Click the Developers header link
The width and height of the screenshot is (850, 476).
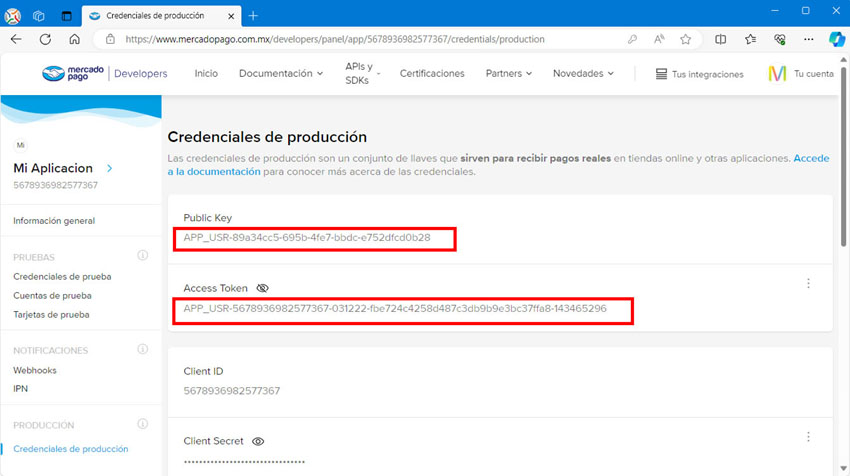coord(140,73)
